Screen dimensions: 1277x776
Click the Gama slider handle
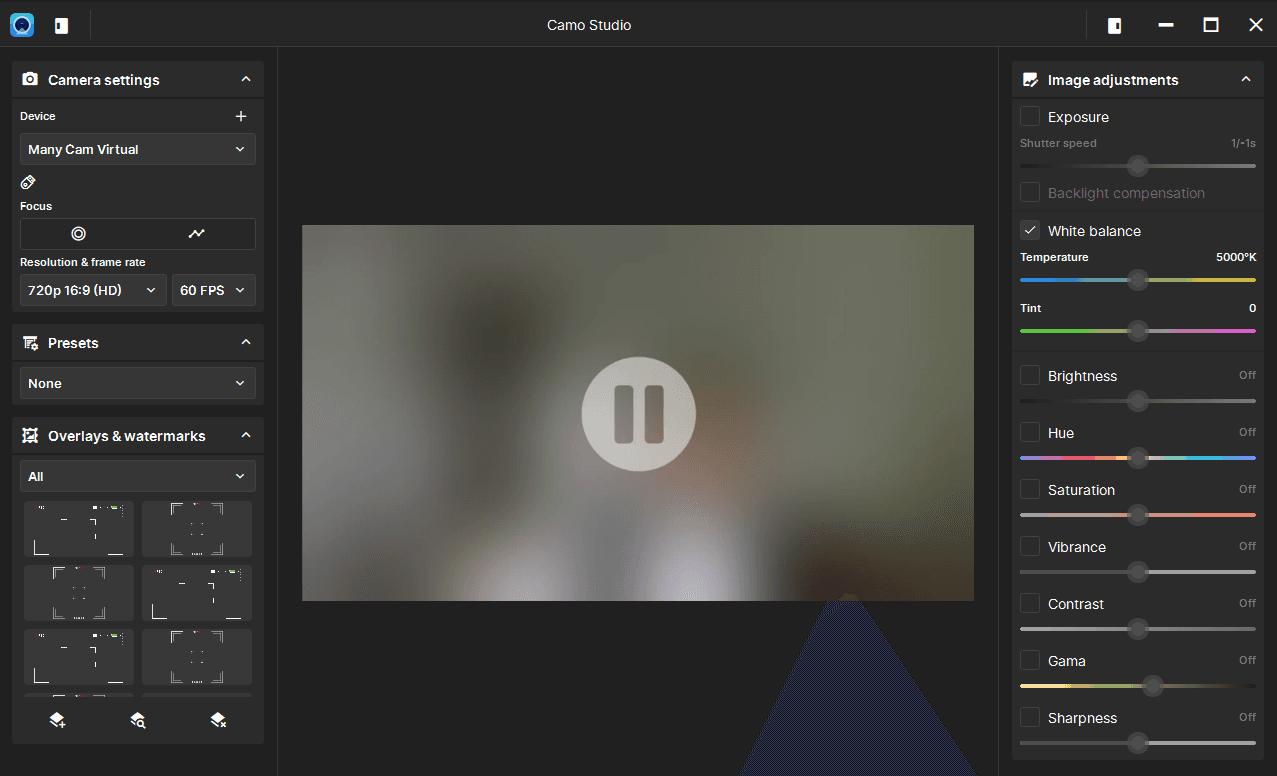point(1153,686)
